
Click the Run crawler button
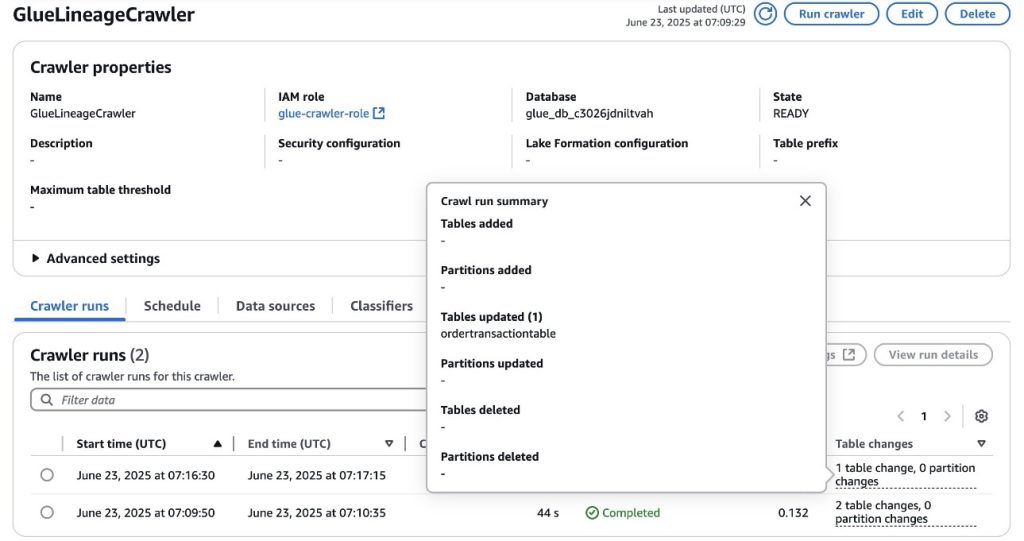coord(831,14)
